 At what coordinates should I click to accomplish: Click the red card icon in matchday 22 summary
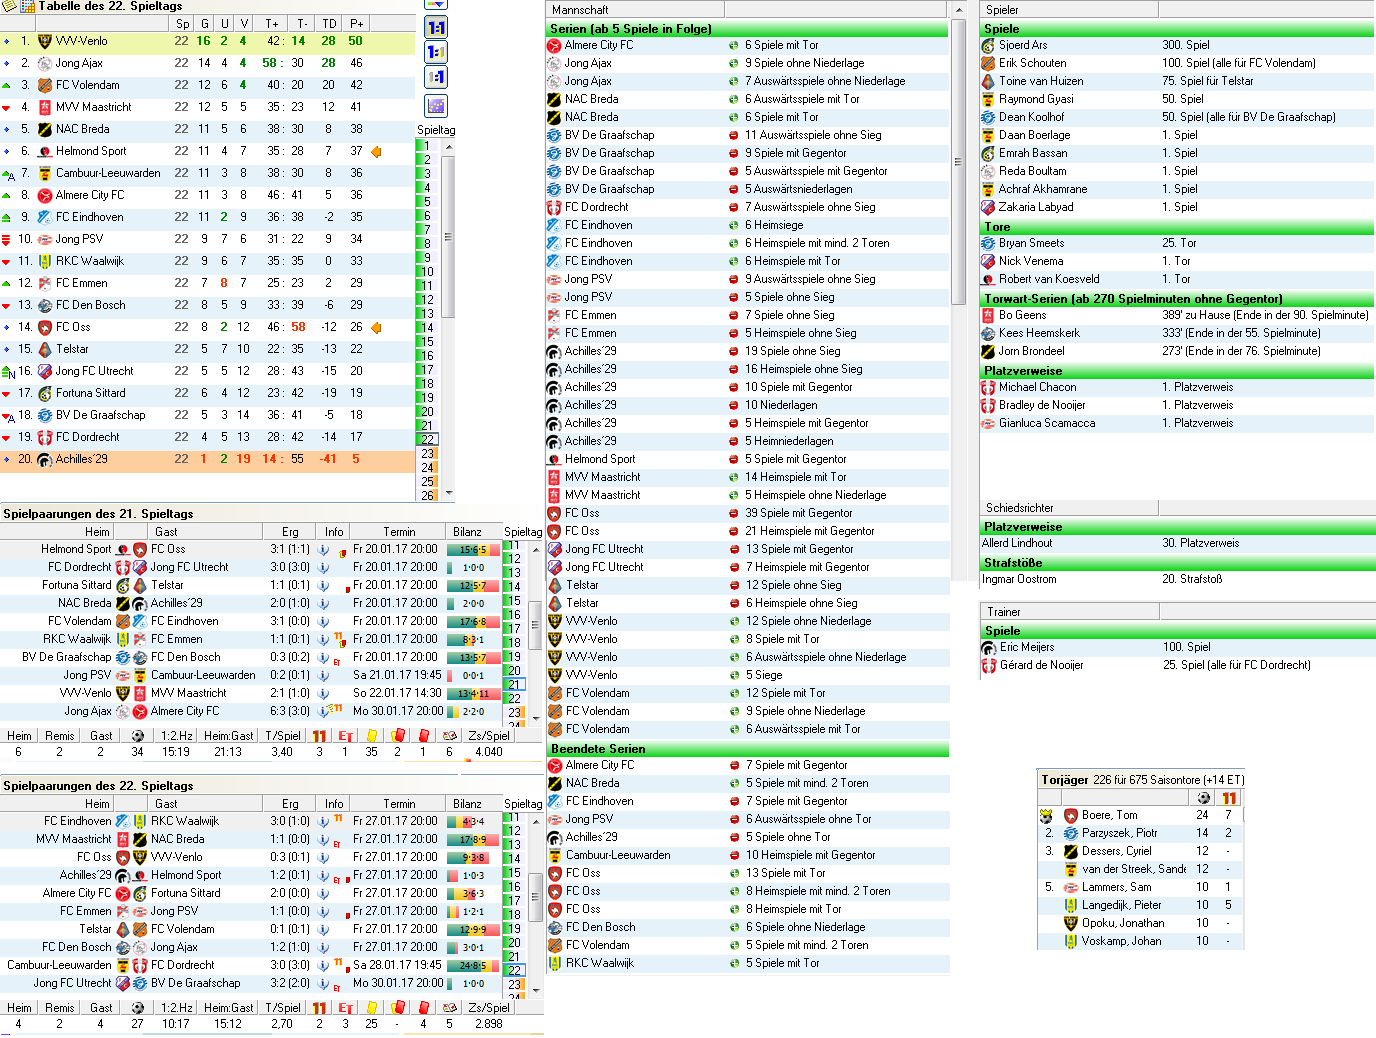pos(423,1008)
